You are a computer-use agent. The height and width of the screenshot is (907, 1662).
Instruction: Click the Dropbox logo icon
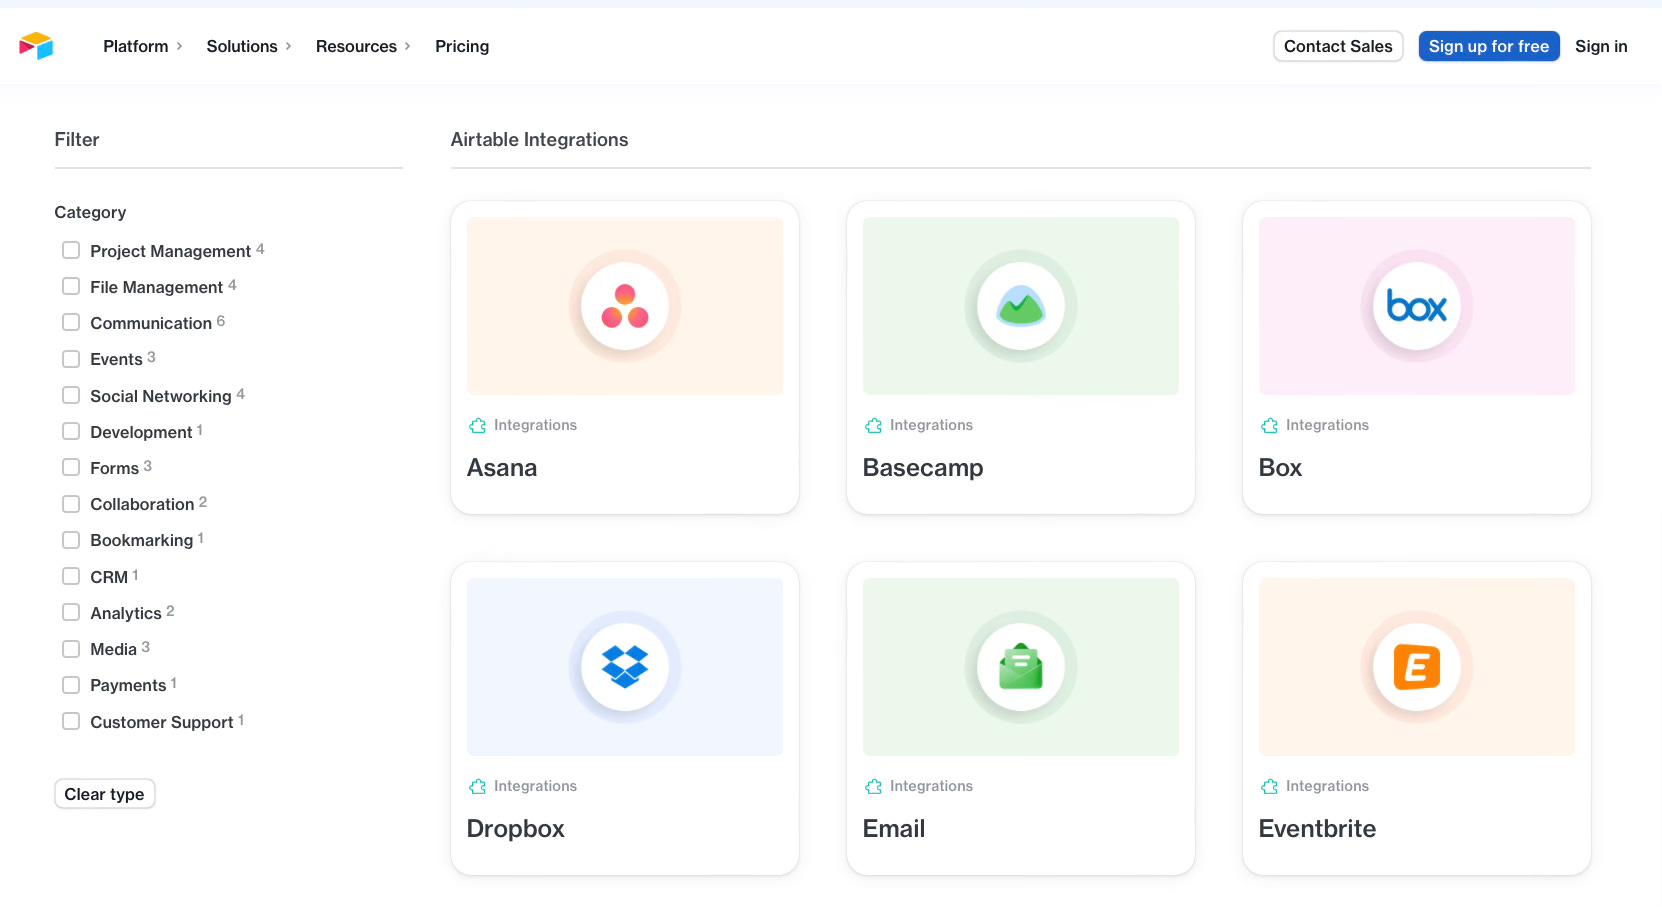[625, 667]
